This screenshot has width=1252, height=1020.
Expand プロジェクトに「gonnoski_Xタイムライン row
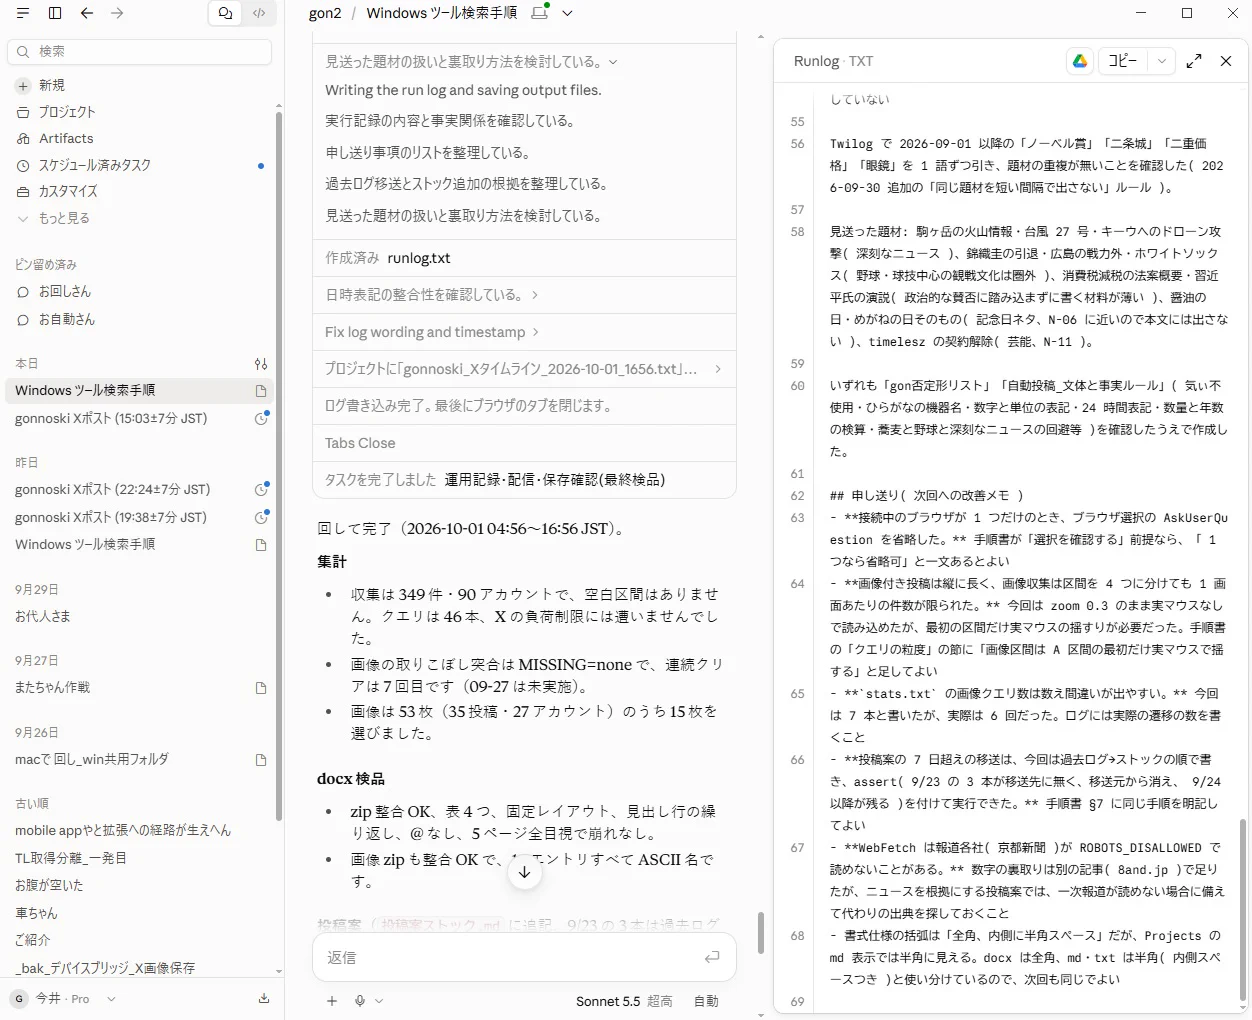click(525, 369)
